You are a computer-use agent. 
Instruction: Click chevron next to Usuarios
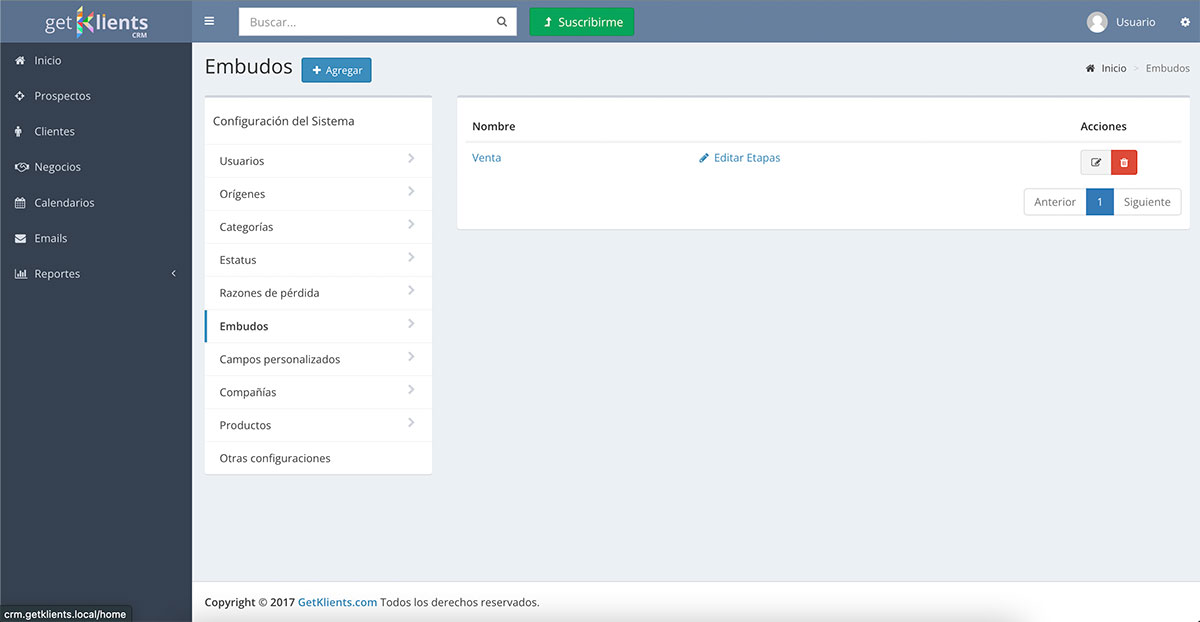click(411, 159)
